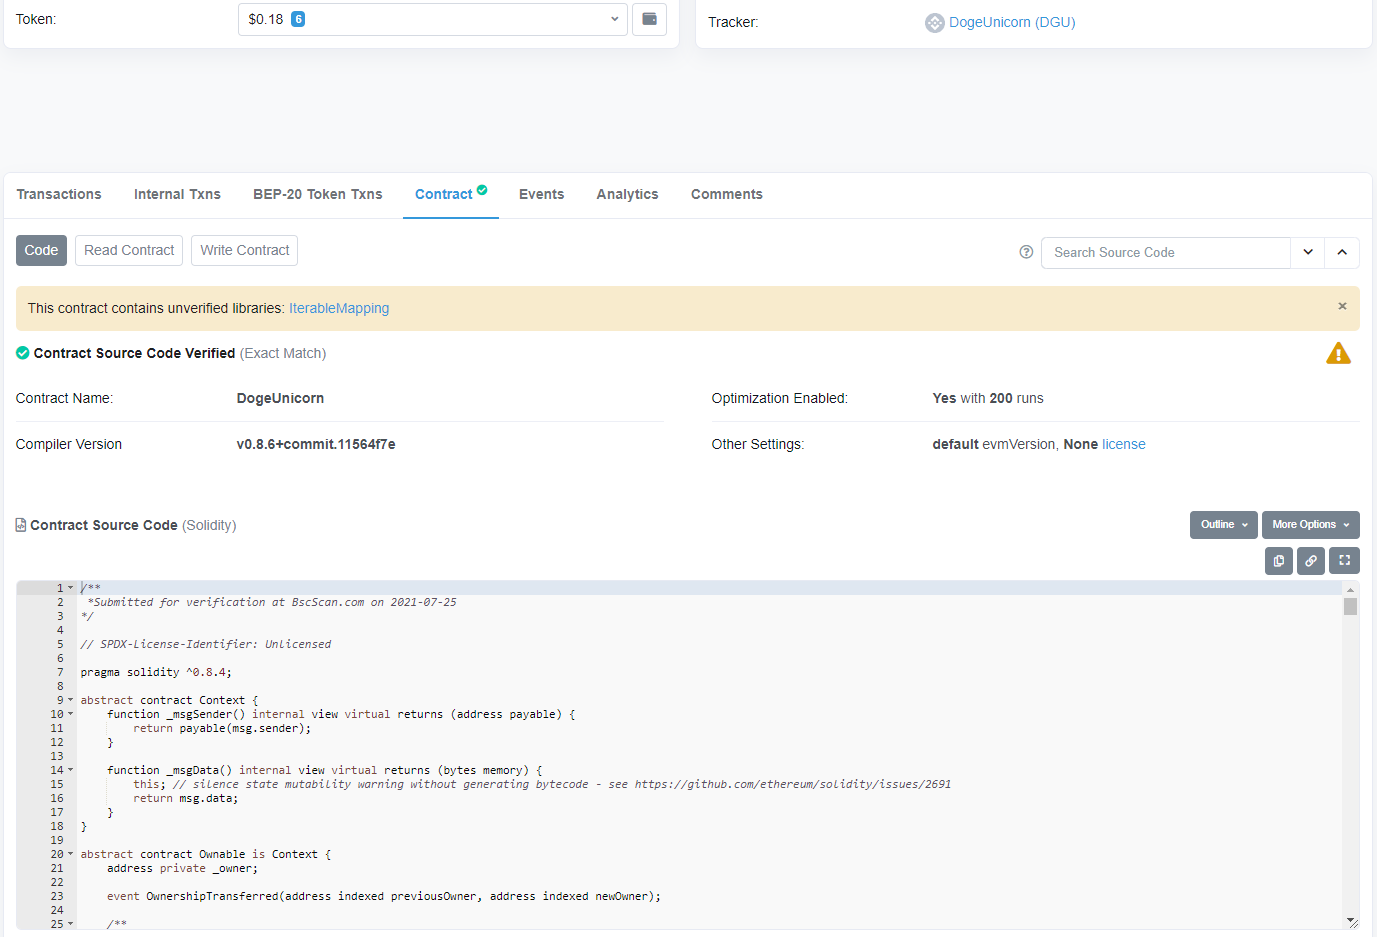Focus the Search Source Code field
Viewport: 1377px width, 937px height.
coord(1166,252)
